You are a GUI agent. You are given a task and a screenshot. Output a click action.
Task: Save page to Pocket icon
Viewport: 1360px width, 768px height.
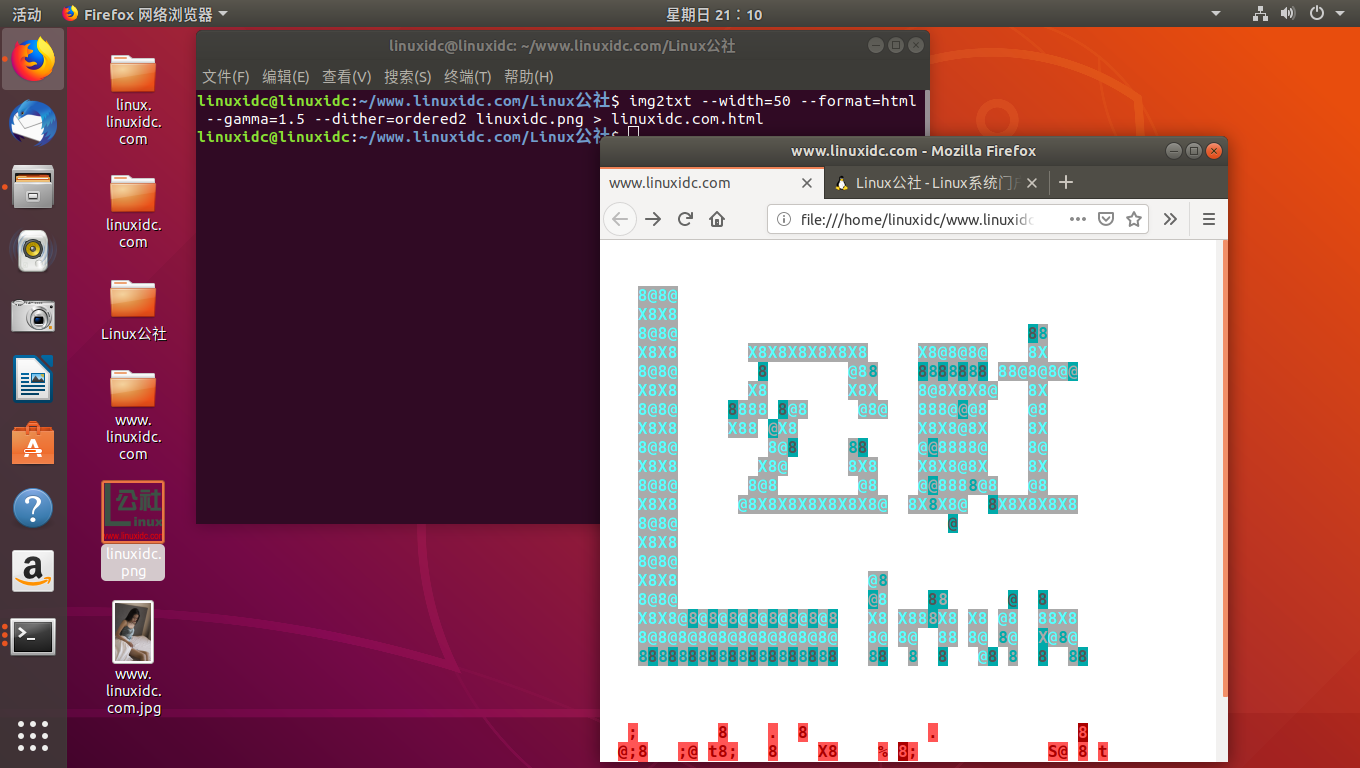point(1106,219)
